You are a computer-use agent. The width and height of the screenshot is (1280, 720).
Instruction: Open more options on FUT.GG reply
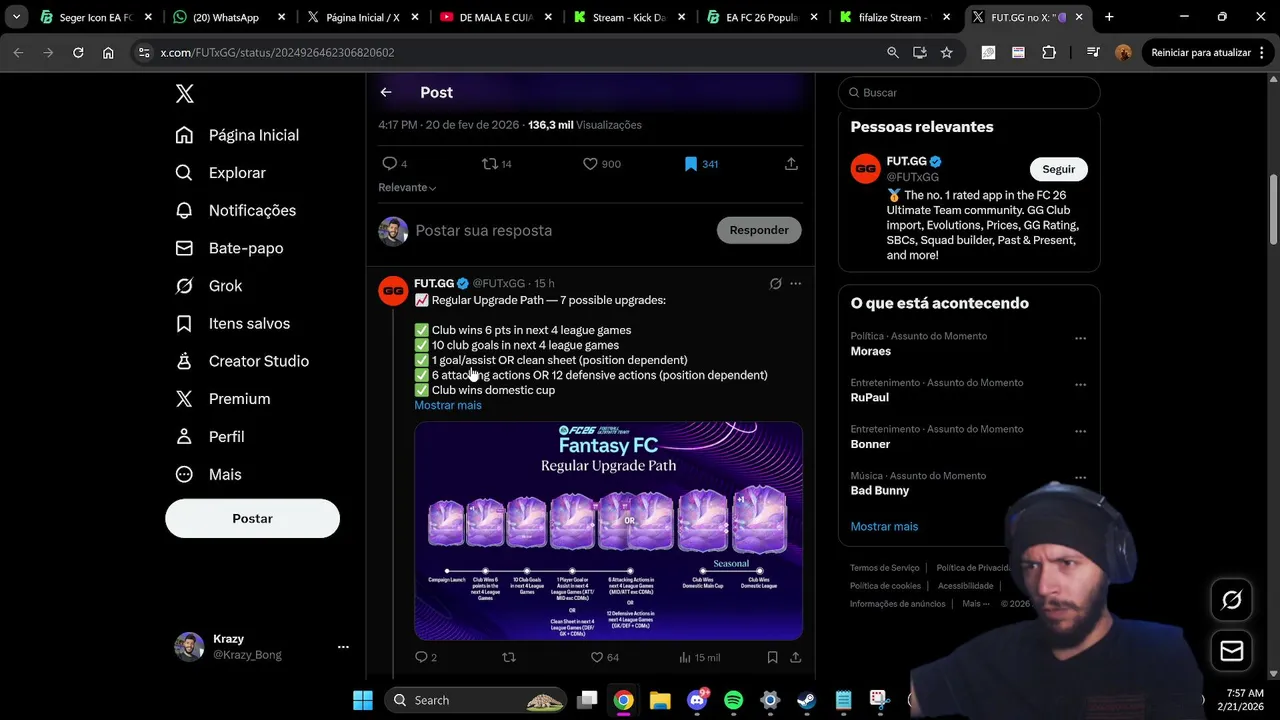tap(796, 284)
